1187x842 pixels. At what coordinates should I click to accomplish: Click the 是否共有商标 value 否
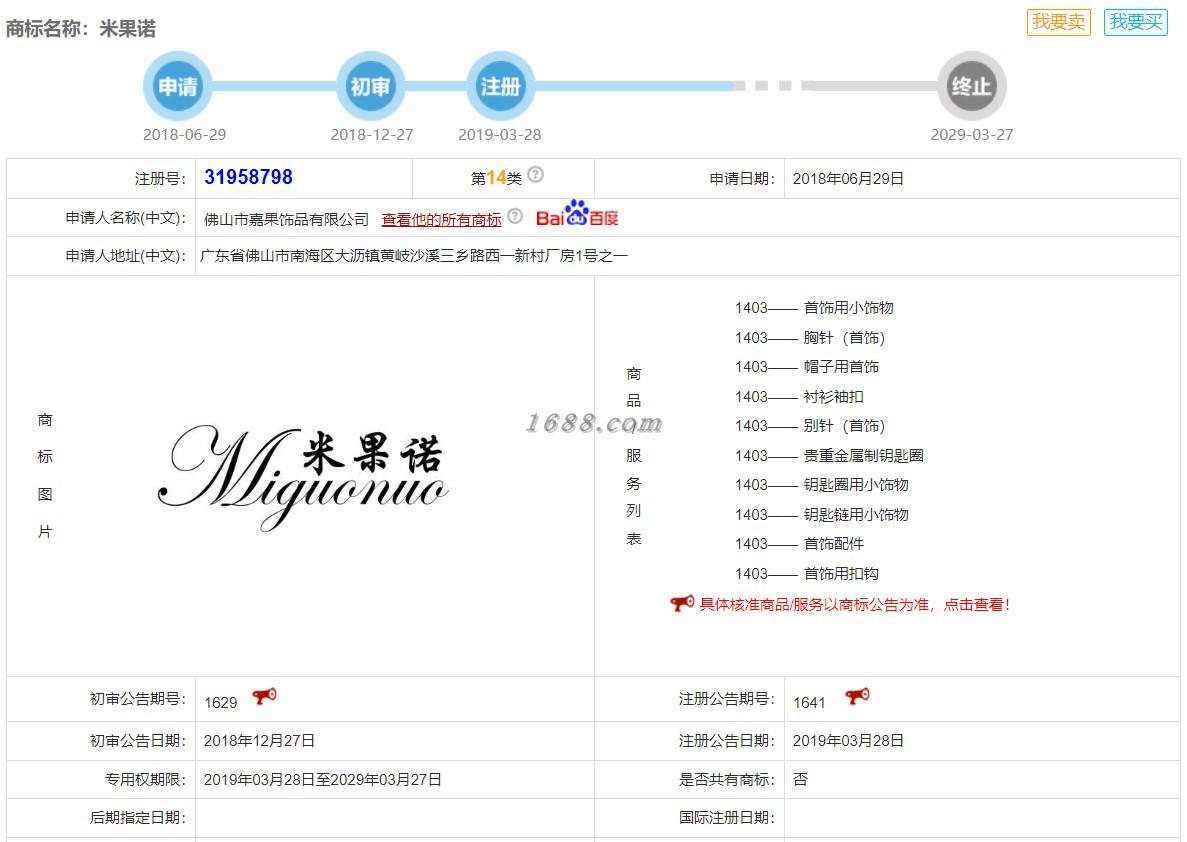pos(800,779)
